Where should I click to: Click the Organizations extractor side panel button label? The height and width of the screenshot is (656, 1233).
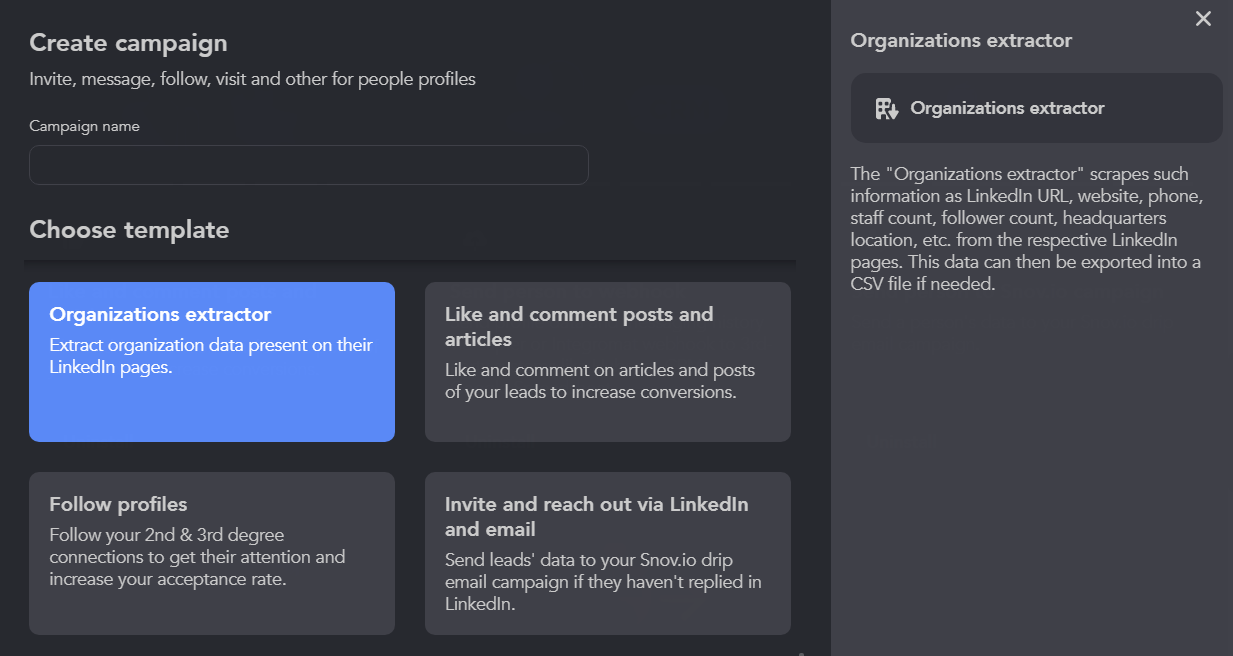click(x=1007, y=108)
